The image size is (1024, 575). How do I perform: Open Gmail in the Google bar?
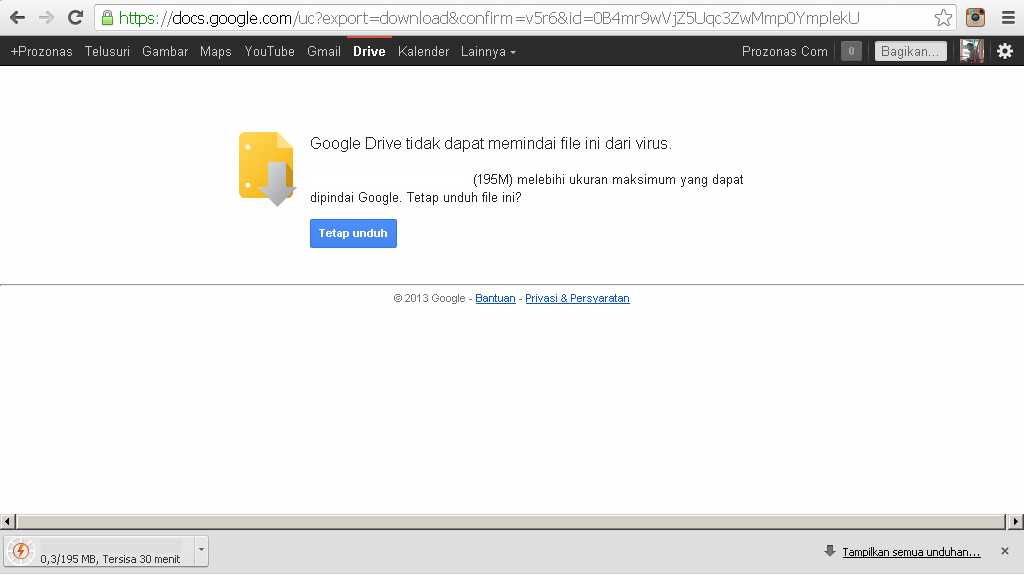324,51
